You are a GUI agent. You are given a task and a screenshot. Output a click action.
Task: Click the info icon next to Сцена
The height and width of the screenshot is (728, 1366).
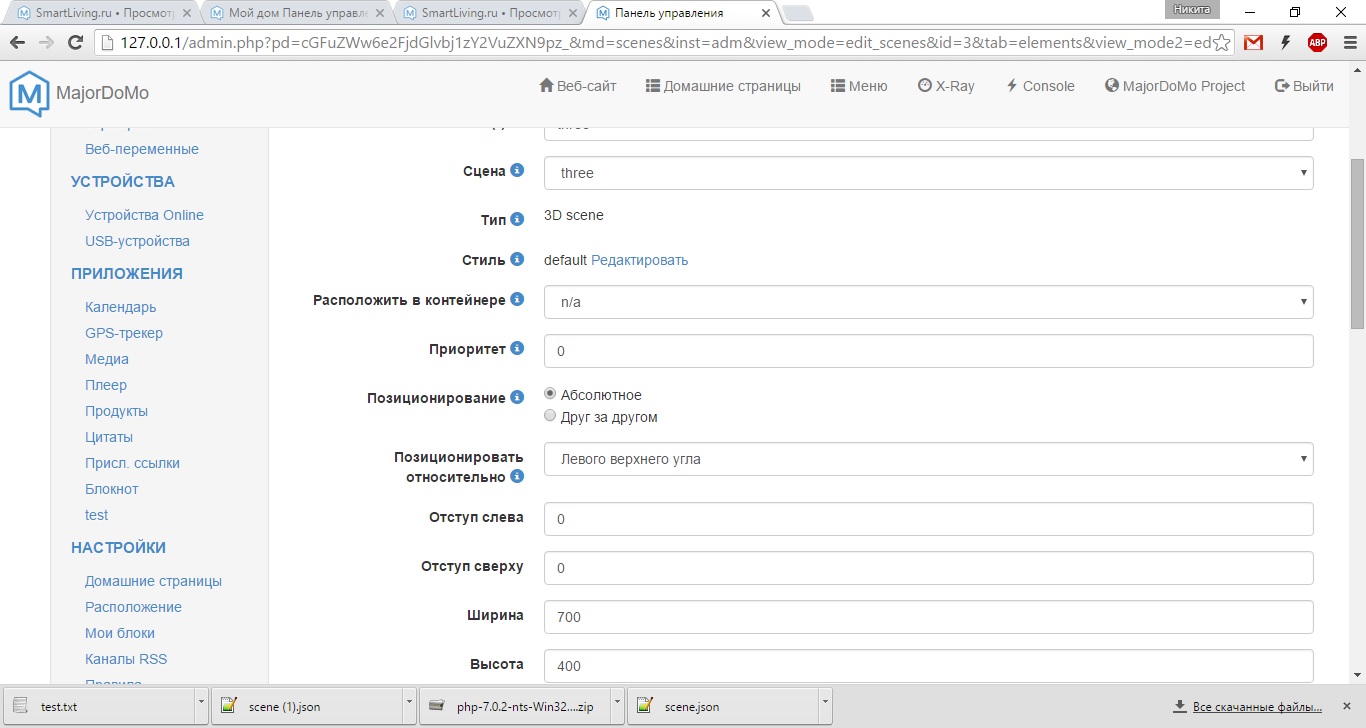[517, 171]
